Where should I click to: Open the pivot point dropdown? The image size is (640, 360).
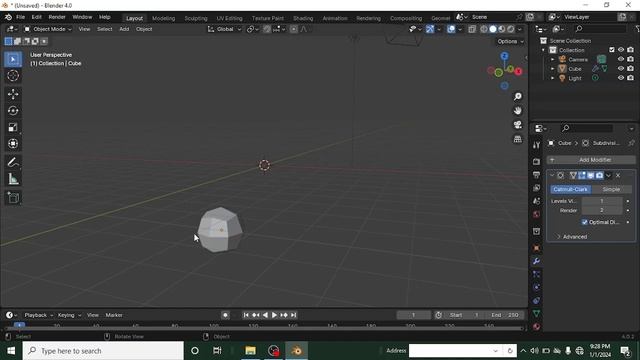pos(253,29)
